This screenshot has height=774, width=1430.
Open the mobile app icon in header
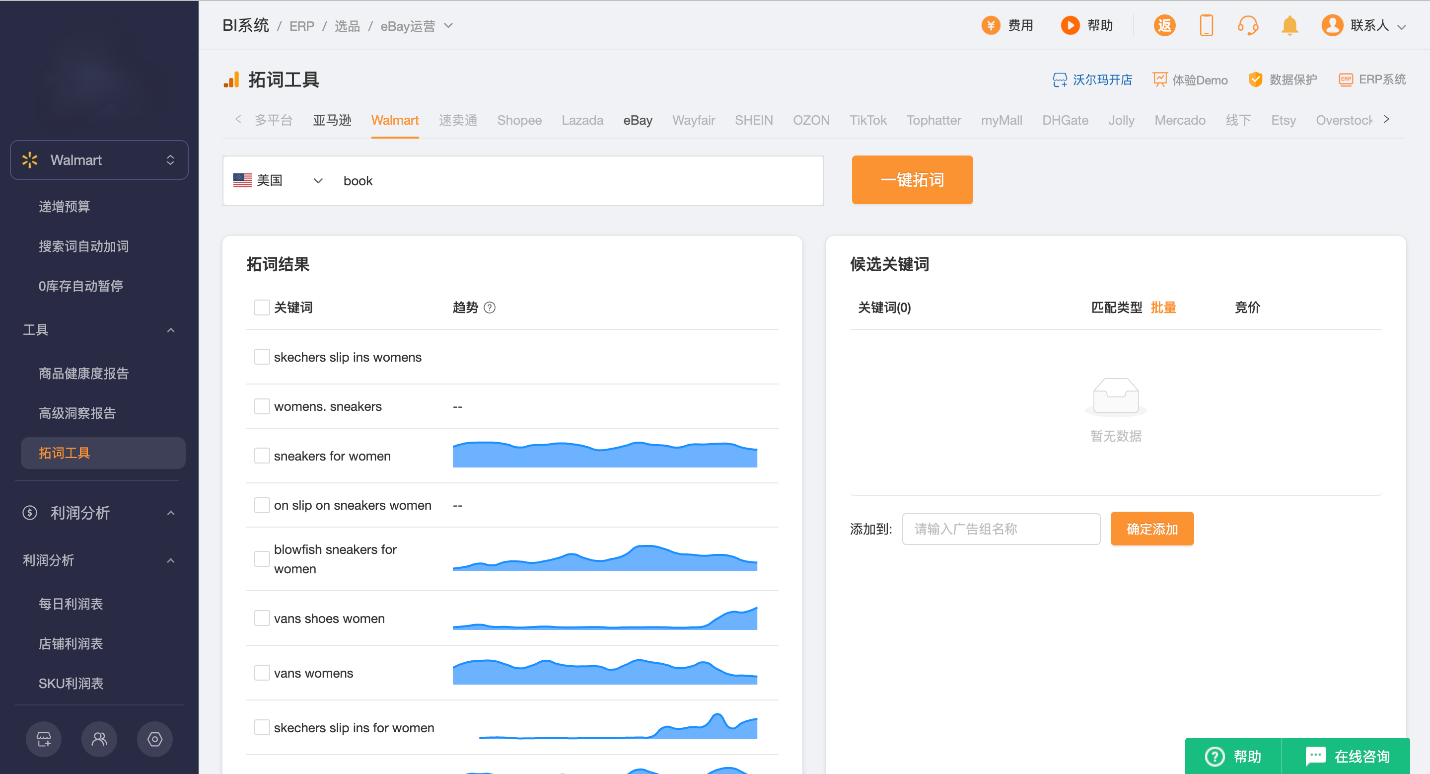click(x=1206, y=25)
